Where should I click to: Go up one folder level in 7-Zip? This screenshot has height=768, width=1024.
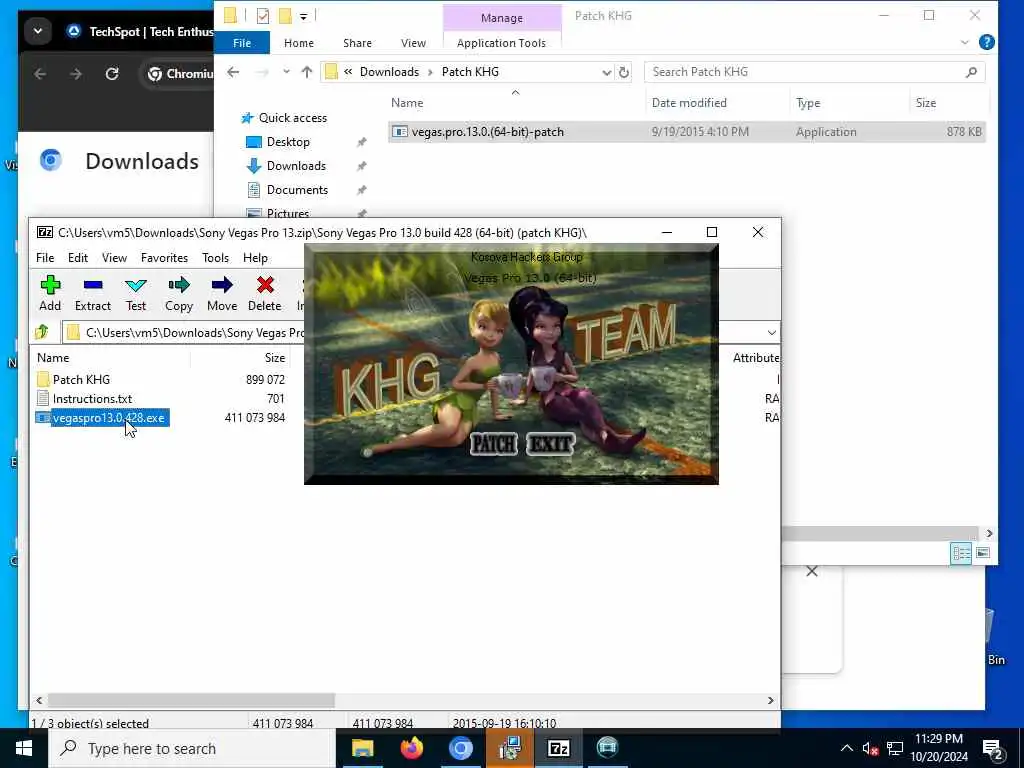42,332
